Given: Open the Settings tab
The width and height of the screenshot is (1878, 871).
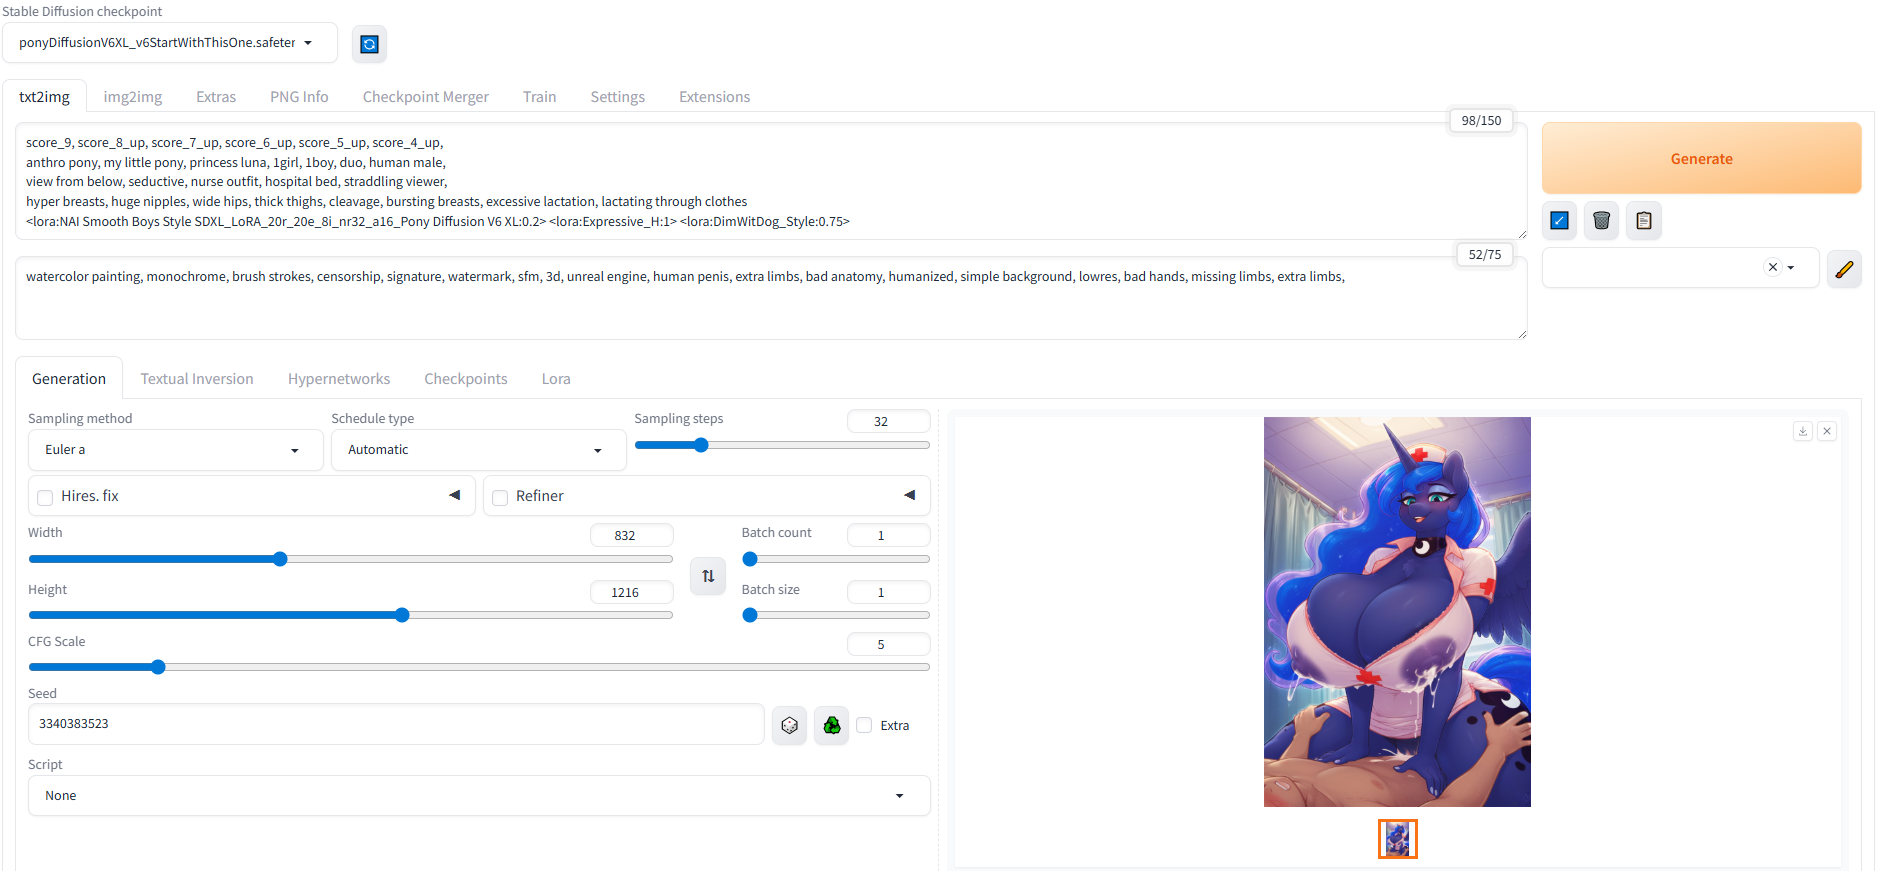Looking at the screenshot, I should click(618, 97).
